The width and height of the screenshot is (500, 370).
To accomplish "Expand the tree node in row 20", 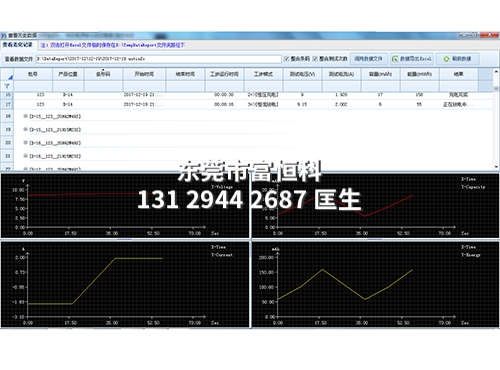I will pos(25,143).
